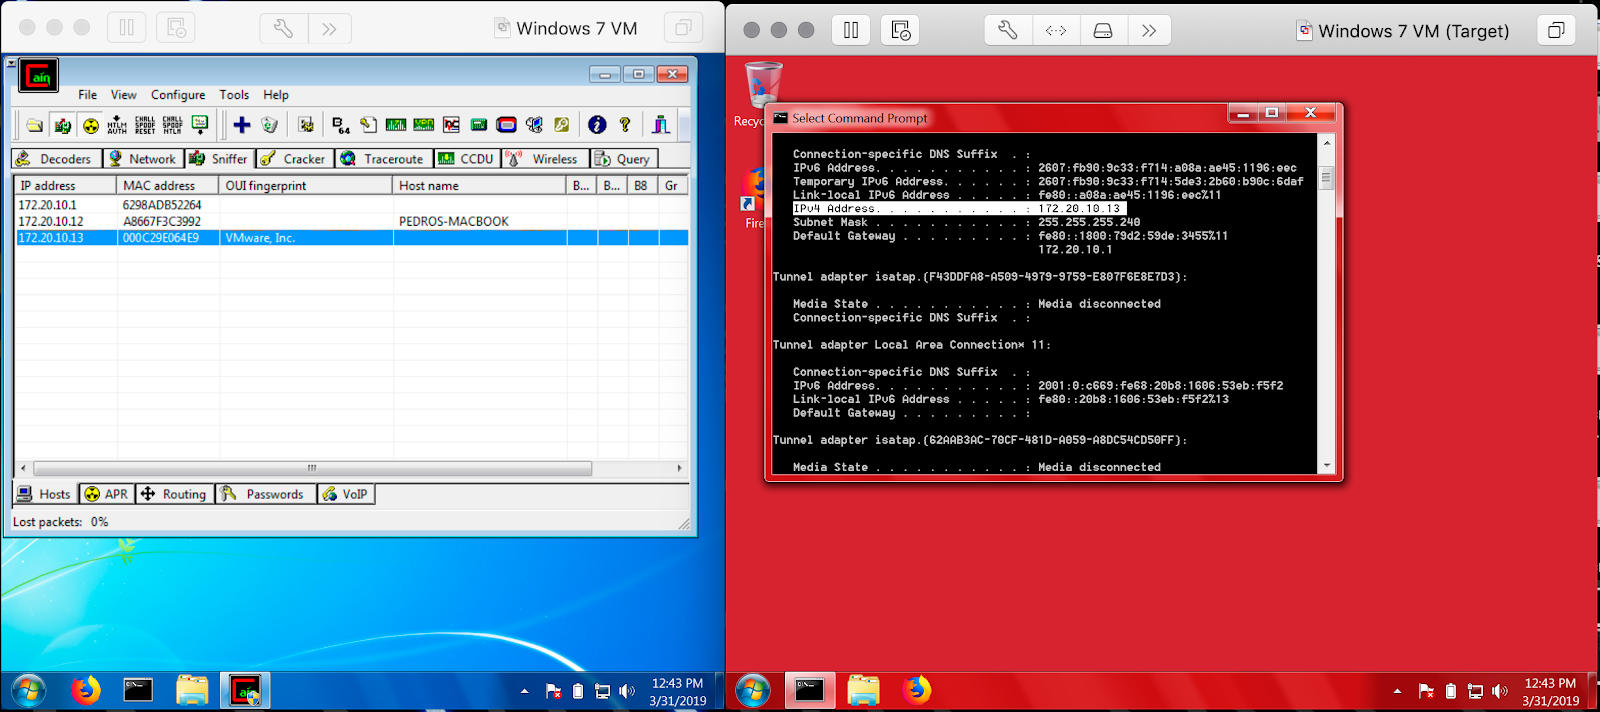The image size is (1600, 712).
Task: Click the IP address column header
Action: pyautogui.click(x=65, y=185)
